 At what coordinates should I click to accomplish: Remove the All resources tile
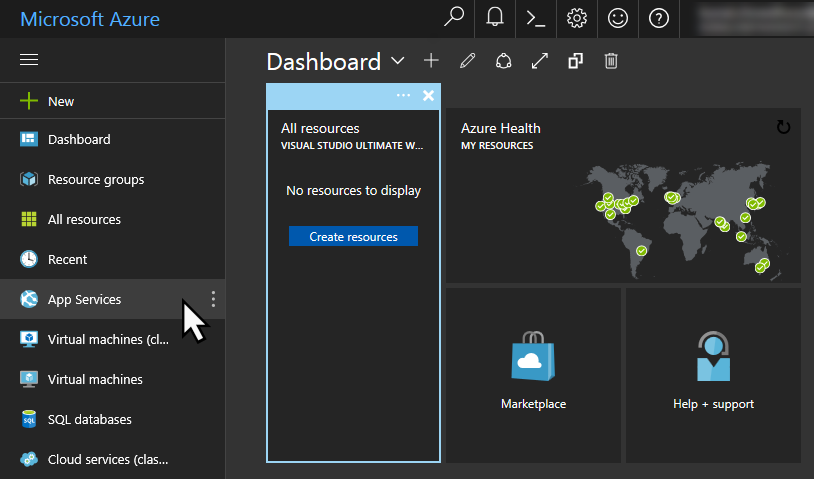click(428, 95)
